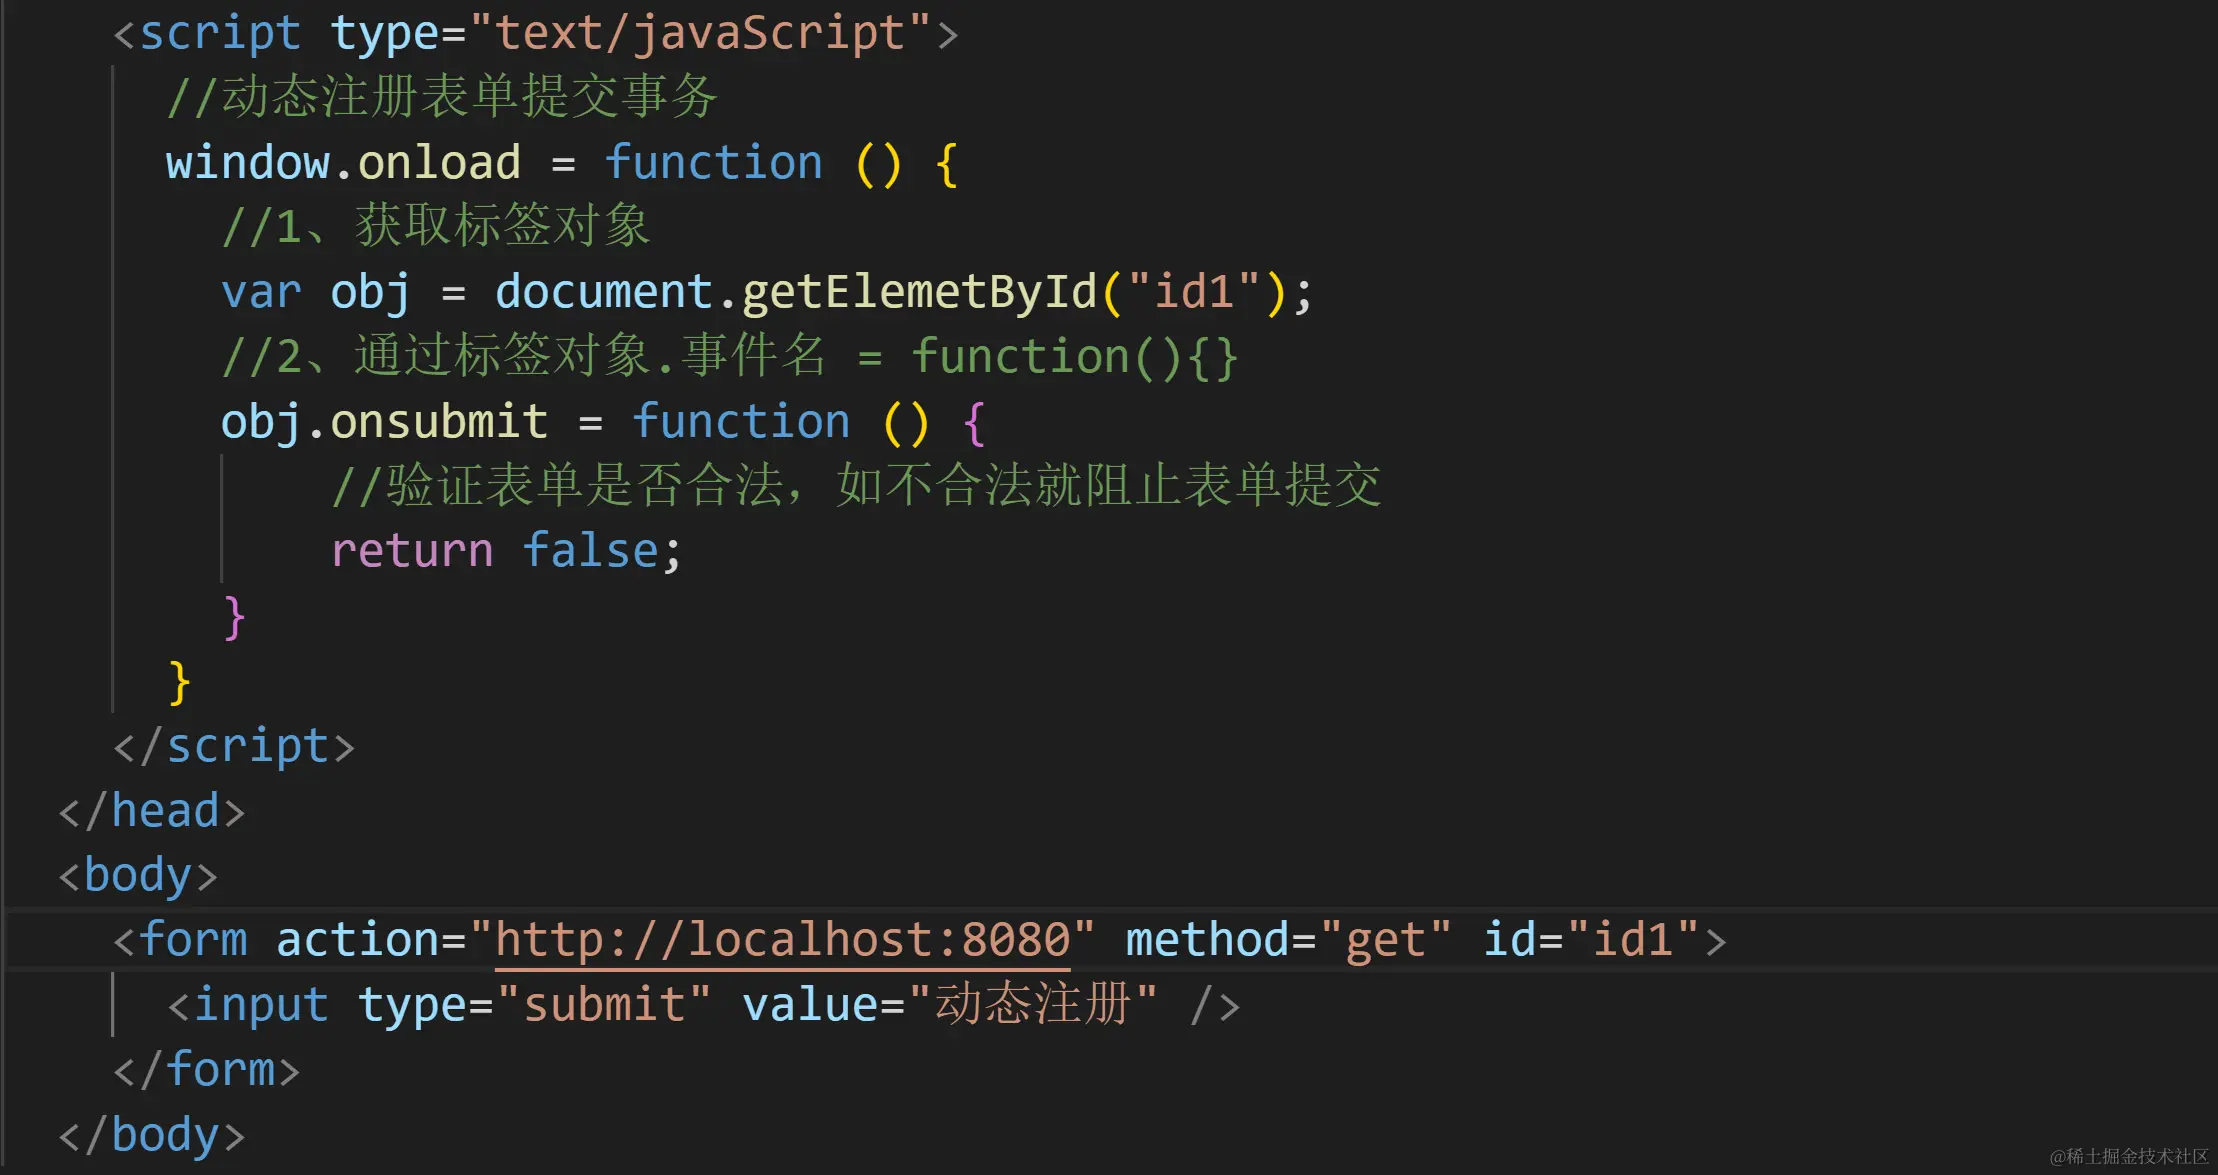Click the form id="id1" attribute value
This screenshot has width=2218, height=1175.
point(1632,941)
